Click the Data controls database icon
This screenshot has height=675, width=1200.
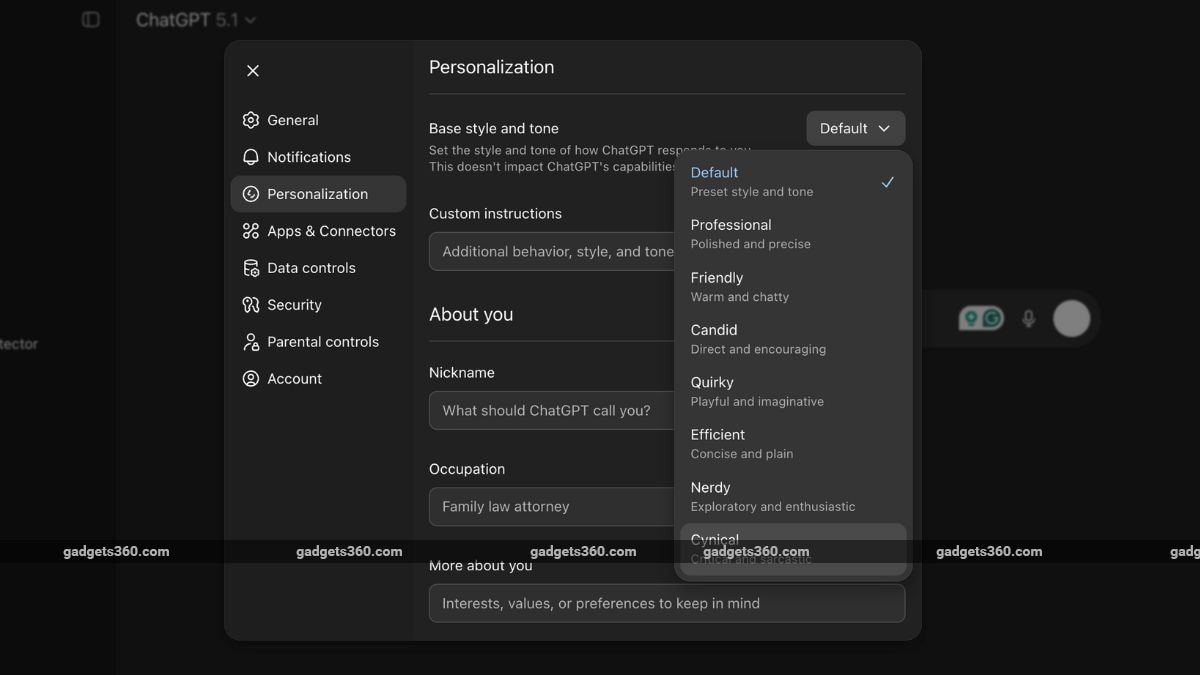(x=251, y=268)
